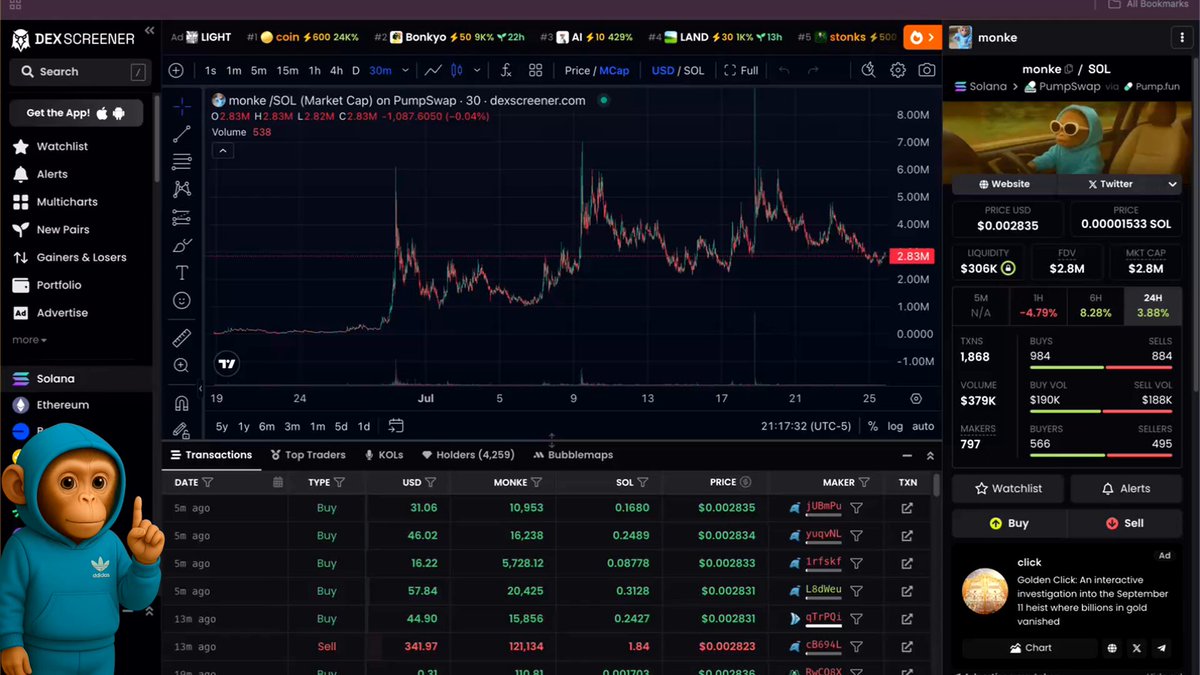Open the Type column filter
This screenshot has width=1200, height=675.
pos(339,482)
